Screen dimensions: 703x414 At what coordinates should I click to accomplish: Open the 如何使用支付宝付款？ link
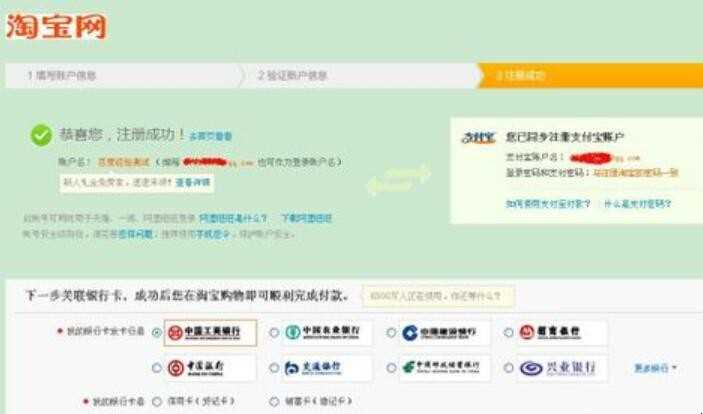coord(548,204)
